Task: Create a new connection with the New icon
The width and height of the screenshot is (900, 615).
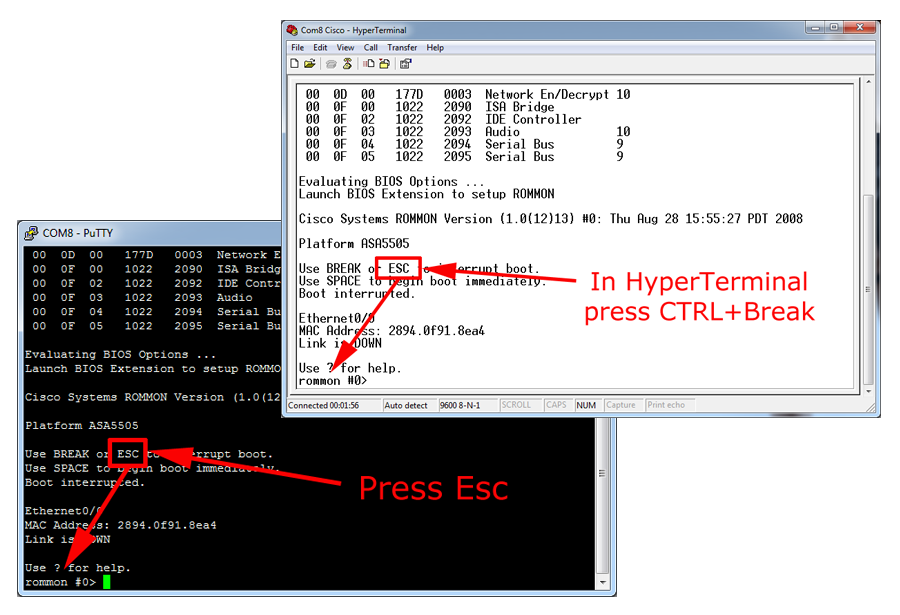Action: [295, 63]
